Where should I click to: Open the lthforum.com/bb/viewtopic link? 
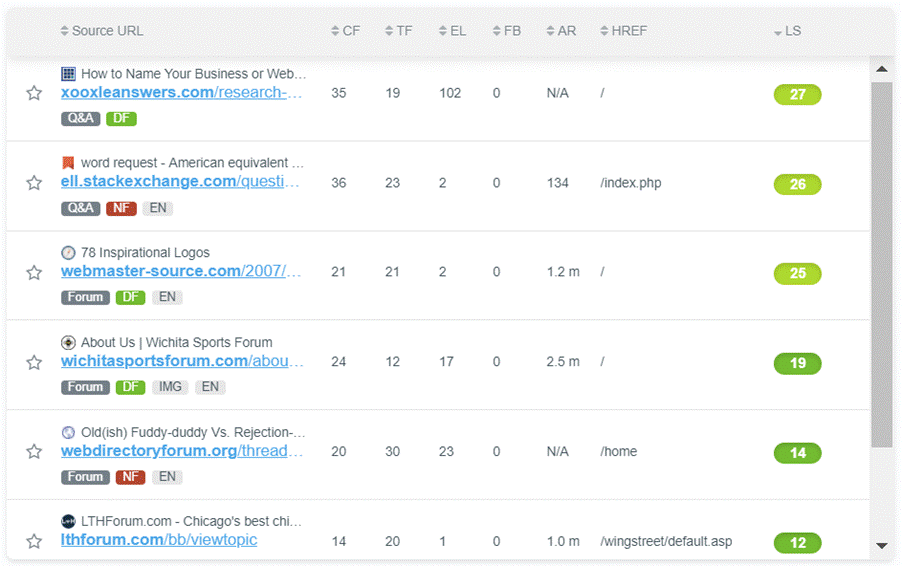tap(159, 540)
